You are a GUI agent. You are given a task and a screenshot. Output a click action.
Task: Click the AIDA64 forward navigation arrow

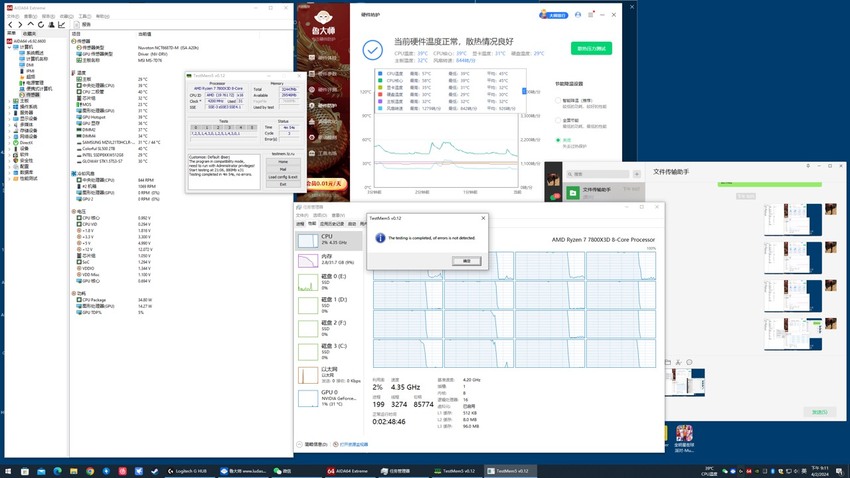[20, 24]
